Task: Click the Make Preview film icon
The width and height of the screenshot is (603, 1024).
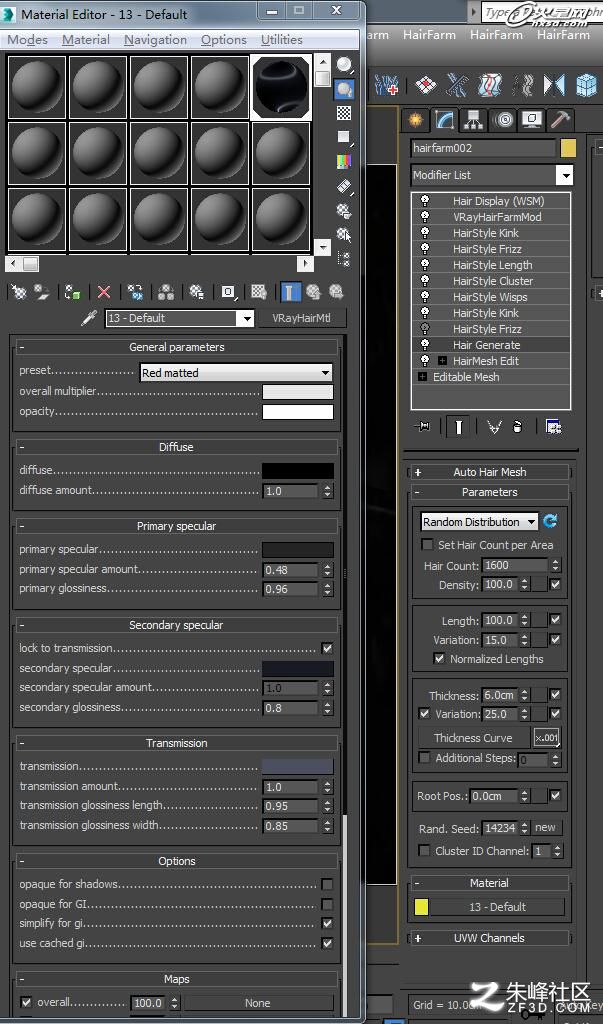Action: tap(344, 186)
